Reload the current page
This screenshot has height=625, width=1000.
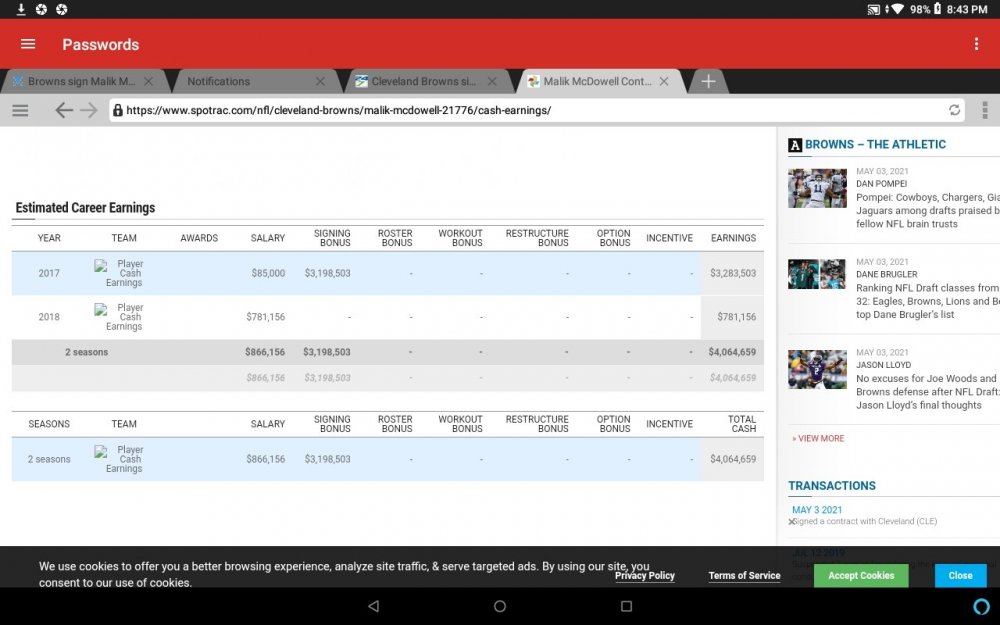[x=954, y=110]
